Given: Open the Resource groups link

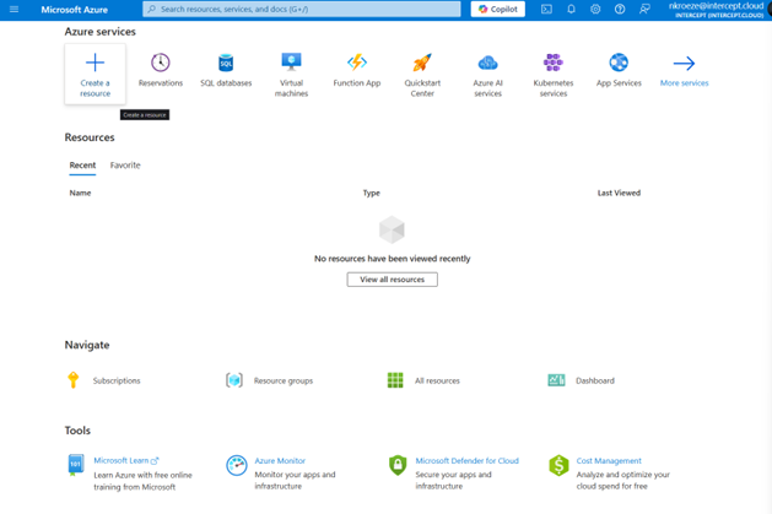Looking at the screenshot, I should click(283, 381).
